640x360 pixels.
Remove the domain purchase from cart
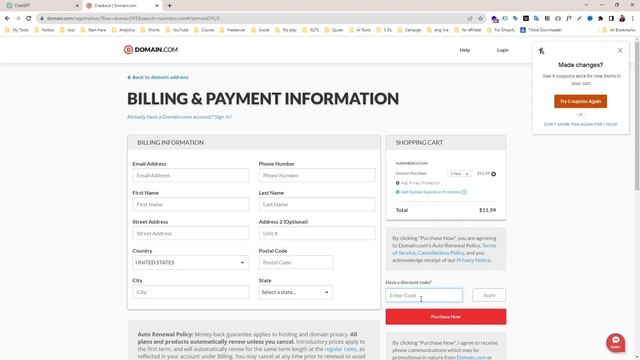[493, 174]
